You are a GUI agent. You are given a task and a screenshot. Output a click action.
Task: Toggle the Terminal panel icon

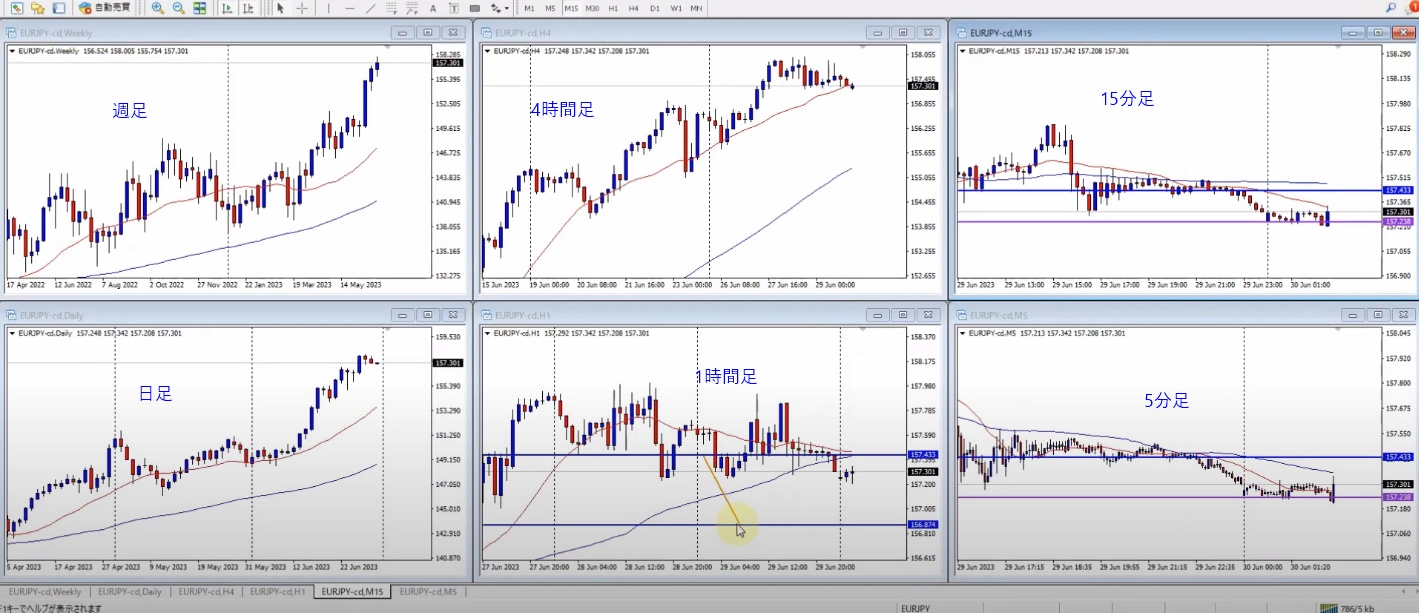(59, 8)
